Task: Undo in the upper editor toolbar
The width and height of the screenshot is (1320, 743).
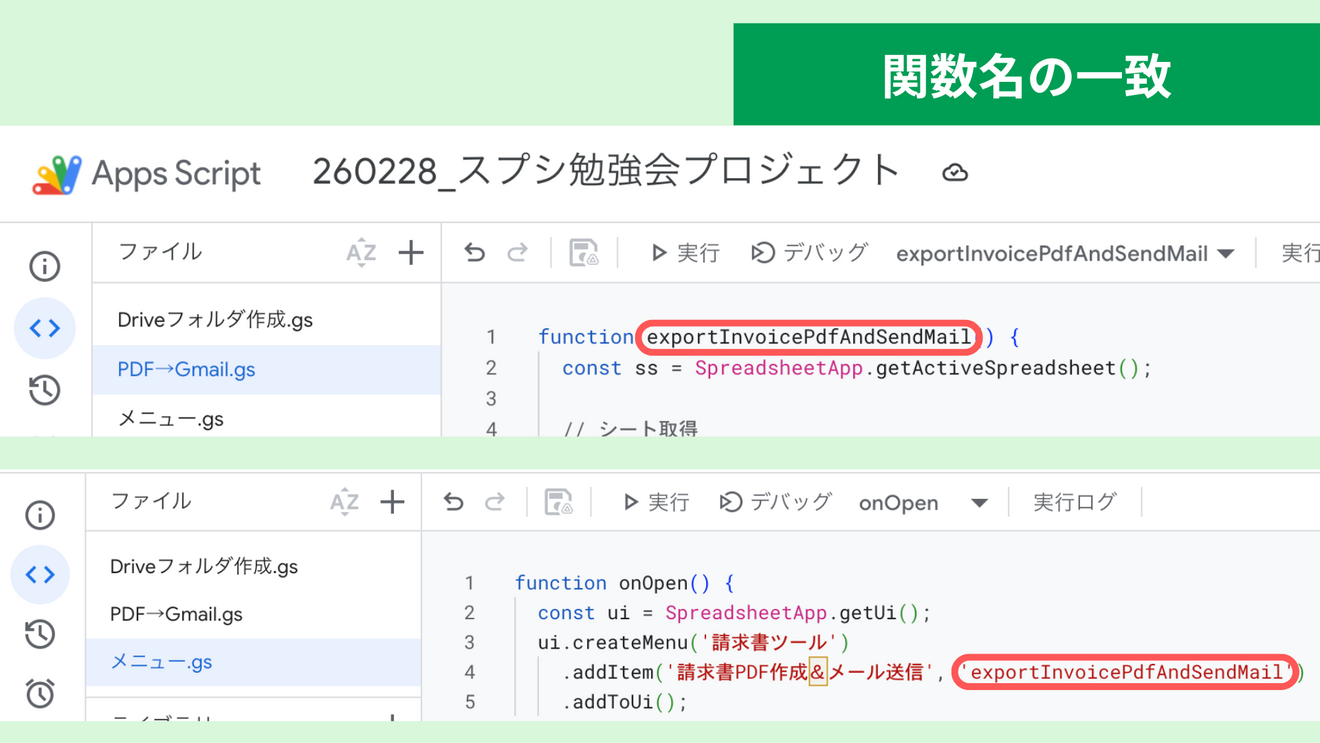Action: click(x=475, y=253)
